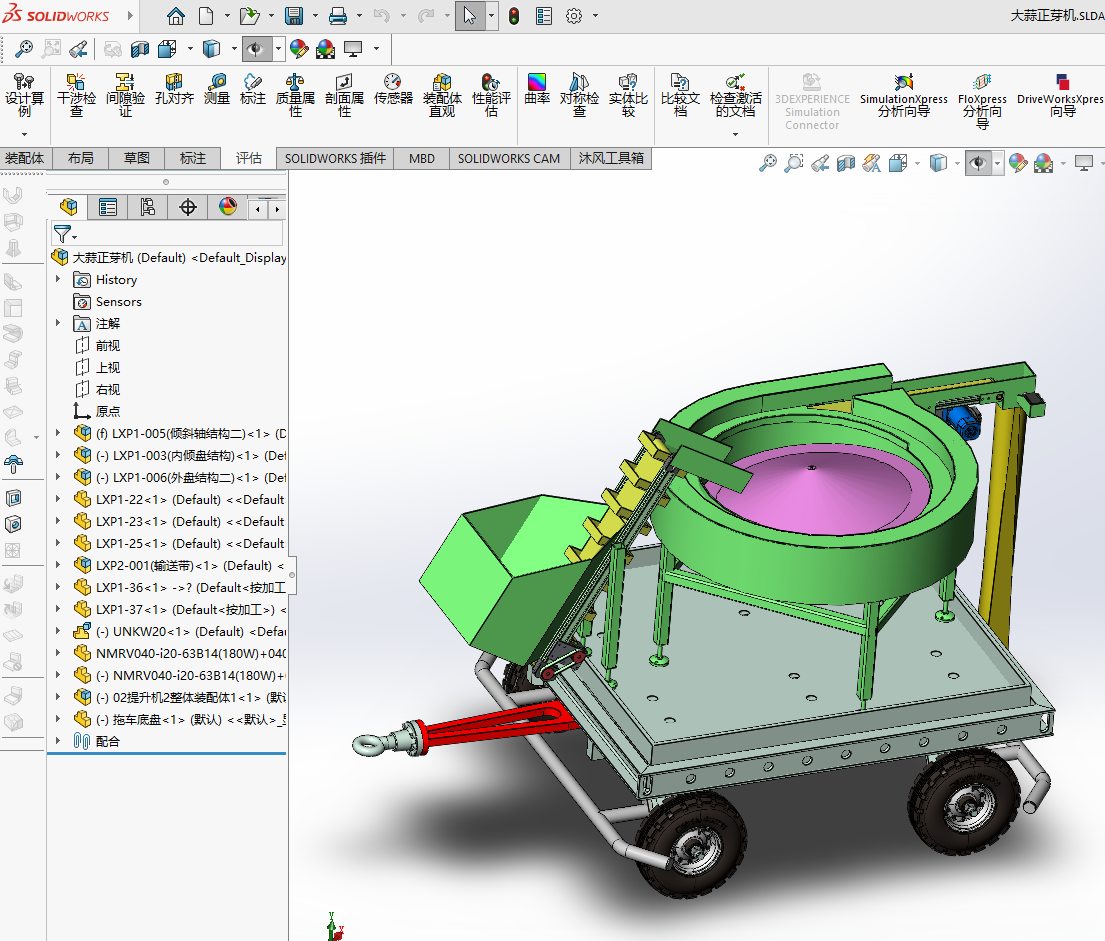The height and width of the screenshot is (941, 1105).
Task: Launch SimulationXpress 分析向导
Action: click(x=904, y=94)
